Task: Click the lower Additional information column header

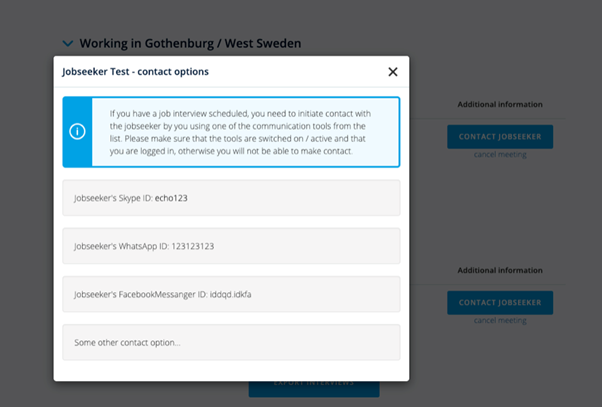Action: 500,270
